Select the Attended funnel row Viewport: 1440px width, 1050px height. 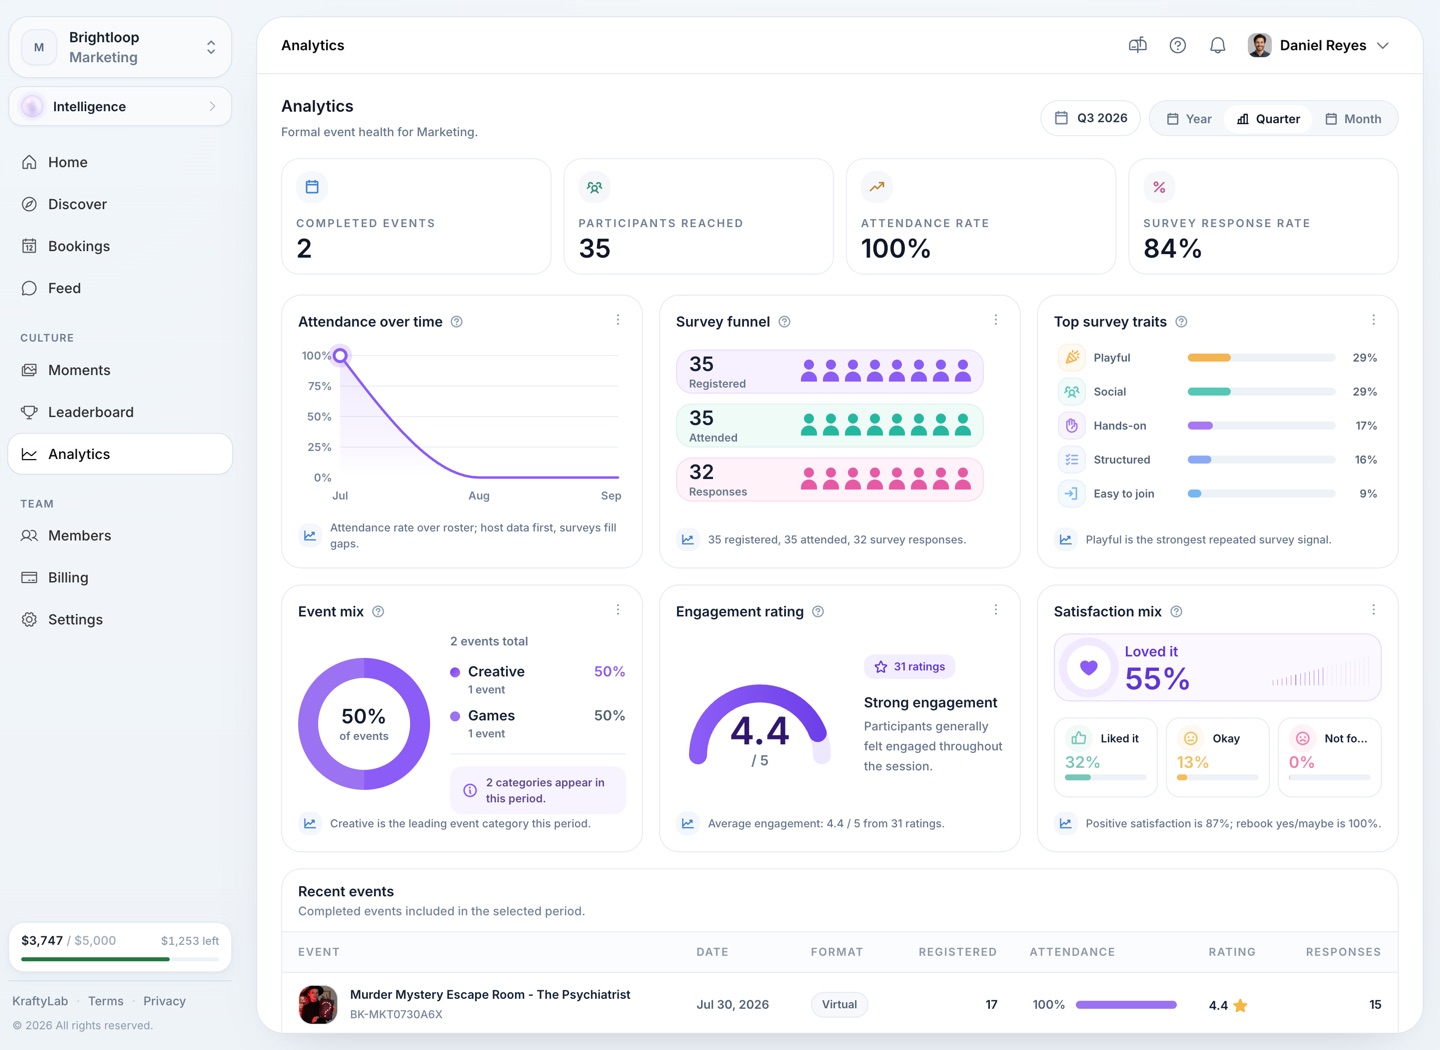[830, 426]
